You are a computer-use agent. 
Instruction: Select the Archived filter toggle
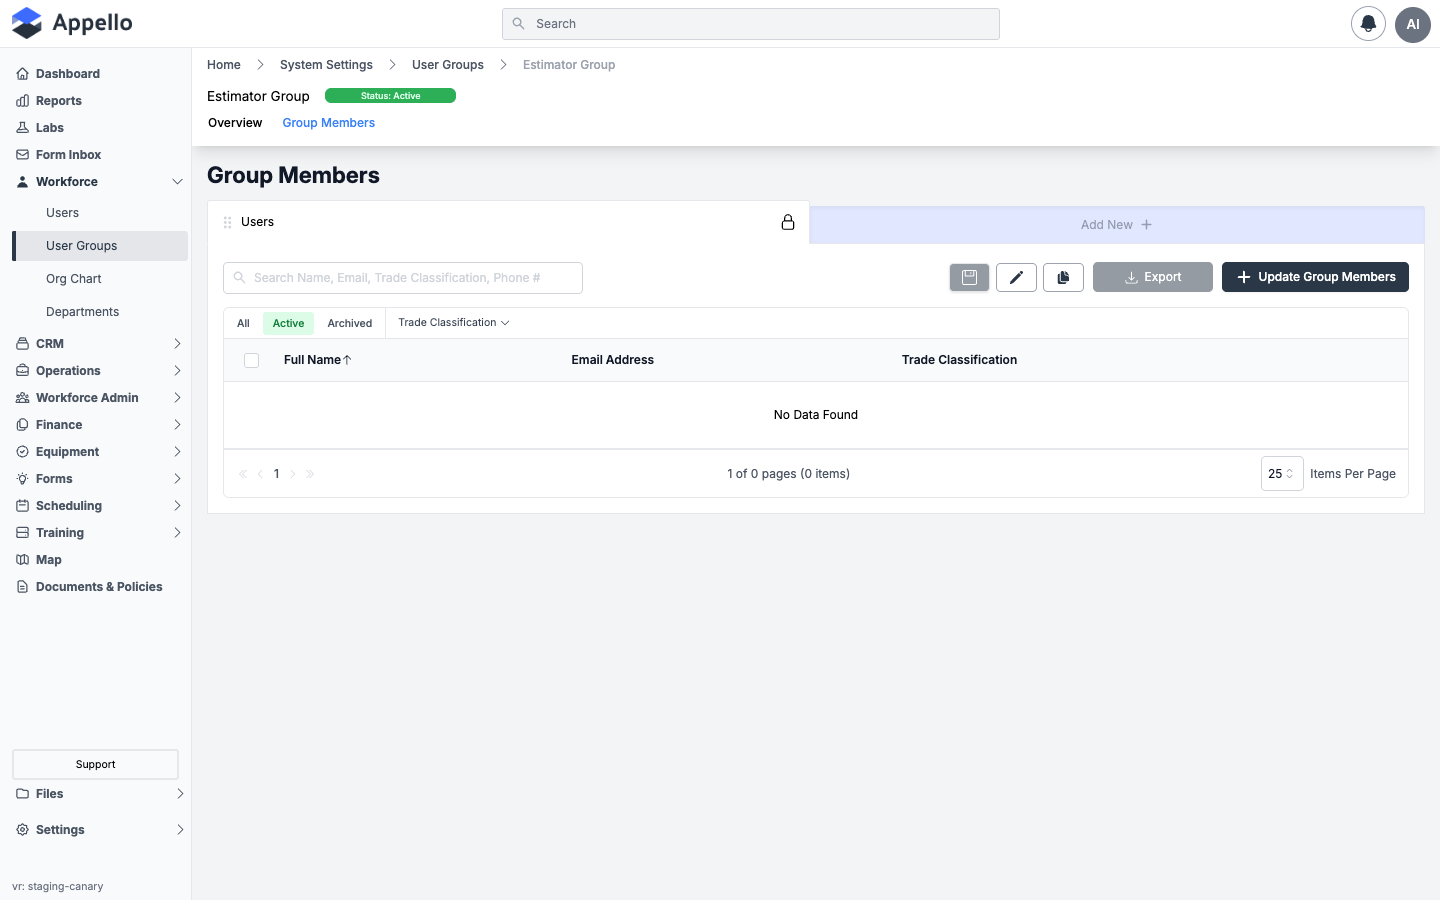click(349, 323)
